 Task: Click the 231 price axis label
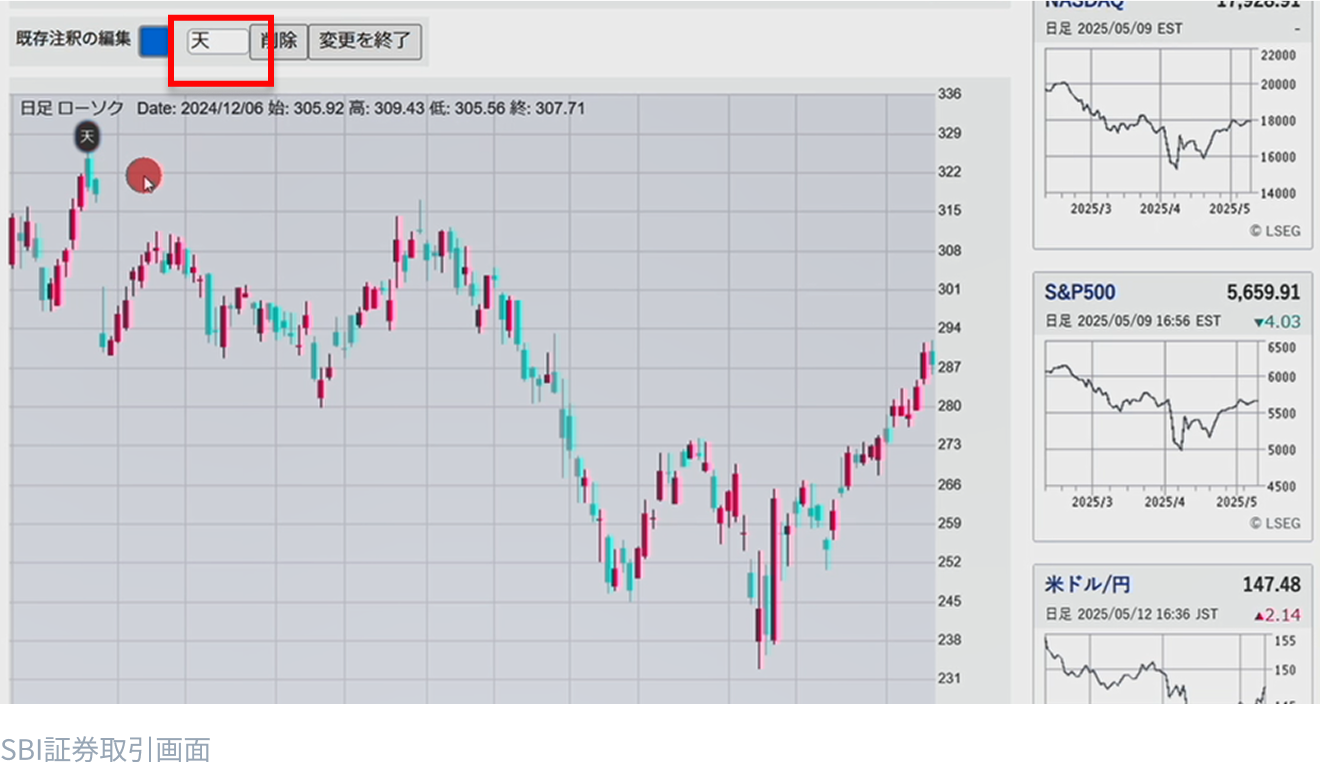(950, 678)
